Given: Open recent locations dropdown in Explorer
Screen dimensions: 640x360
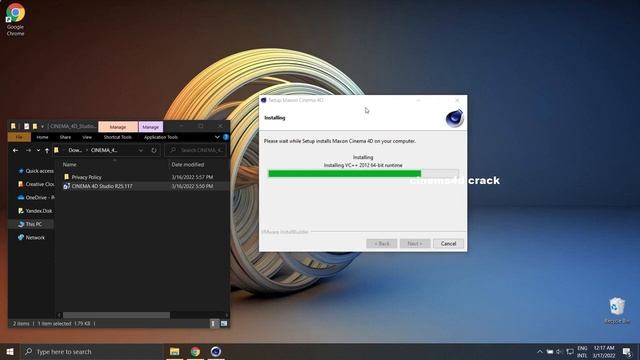Looking at the screenshot, I should tap(38, 150).
